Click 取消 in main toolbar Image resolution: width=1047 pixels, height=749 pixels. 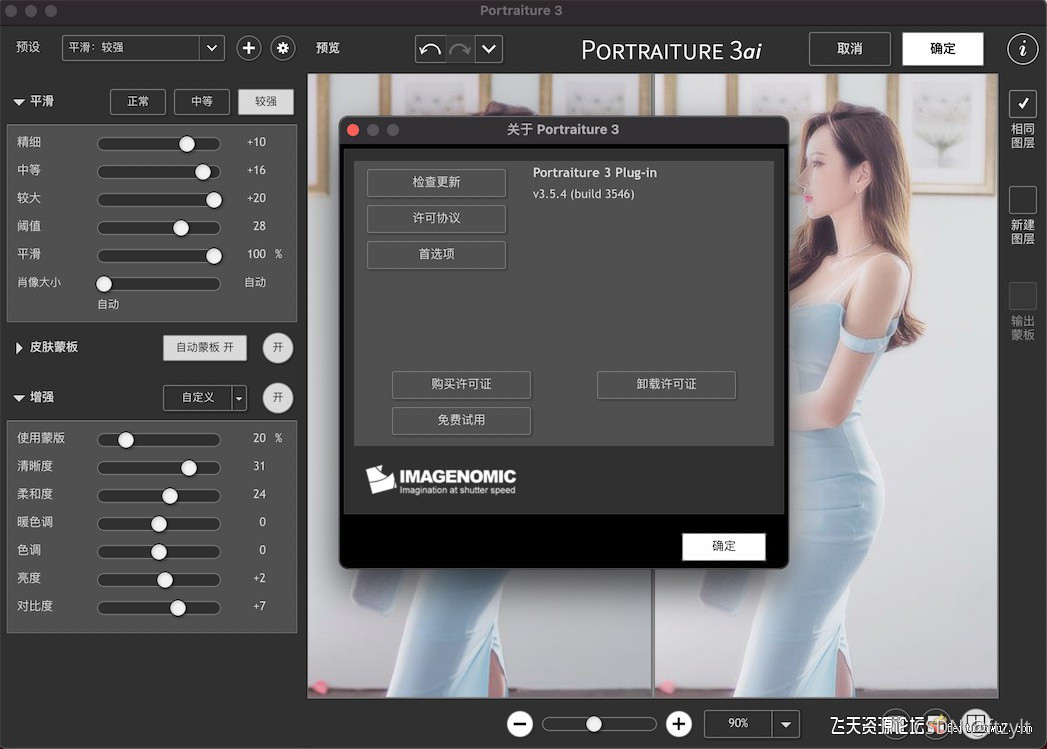click(x=849, y=49)
